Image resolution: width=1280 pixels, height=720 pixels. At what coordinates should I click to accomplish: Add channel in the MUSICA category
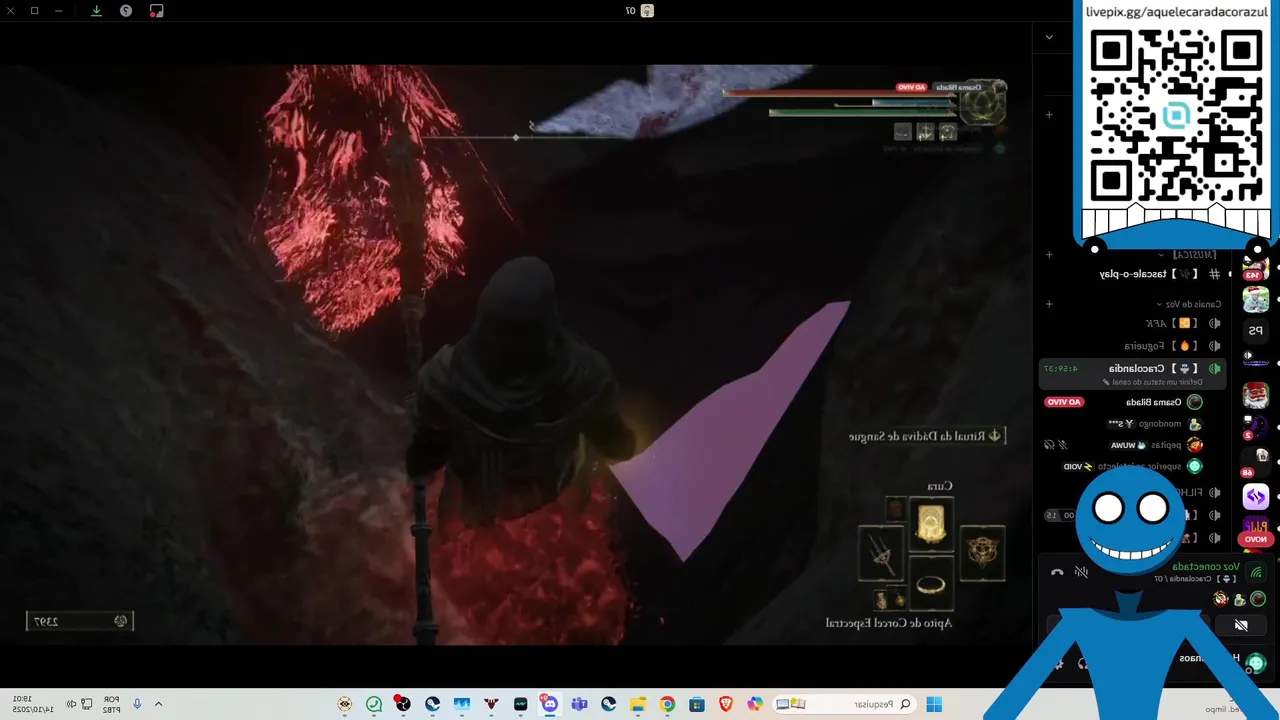tap(1049, 255)
